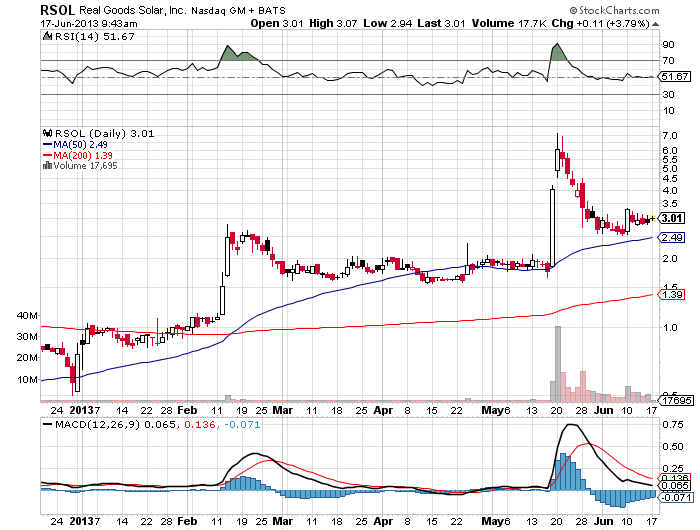This screenshot has height=530, width=700.
Task: Click the tallest gray volume bar near May 20
Action: 558,363
